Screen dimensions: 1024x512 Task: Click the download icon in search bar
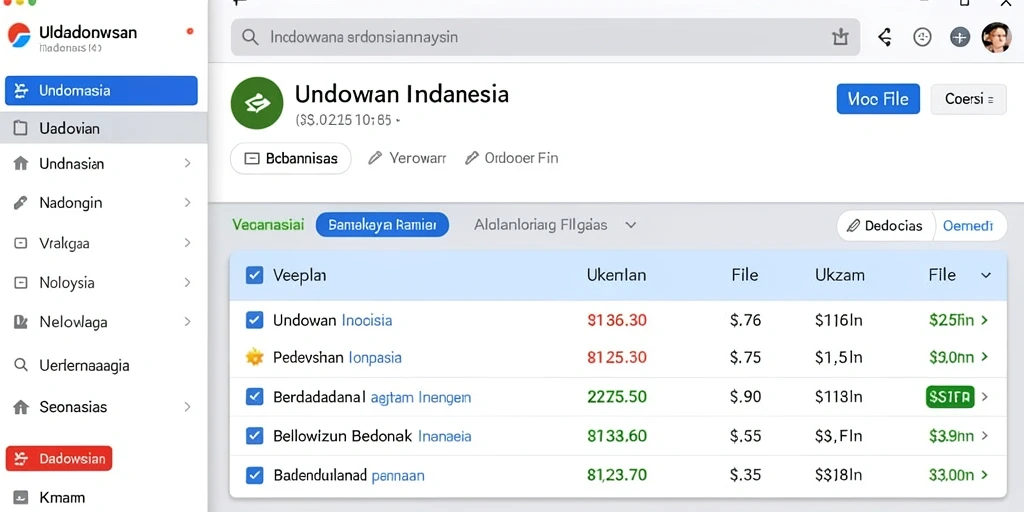point(840,37)
